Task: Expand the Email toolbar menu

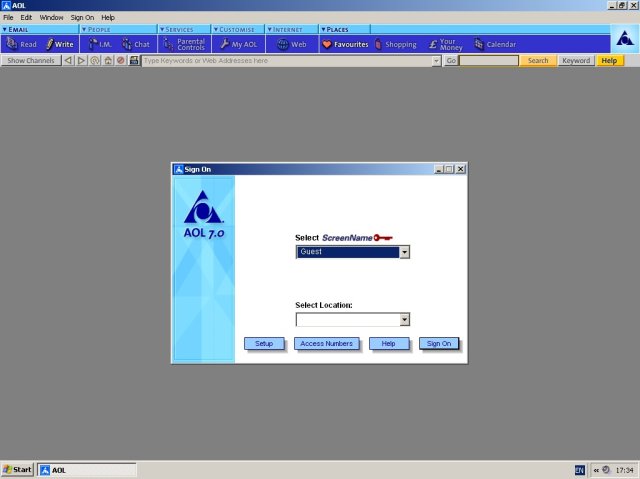Action: pos(16,29)
